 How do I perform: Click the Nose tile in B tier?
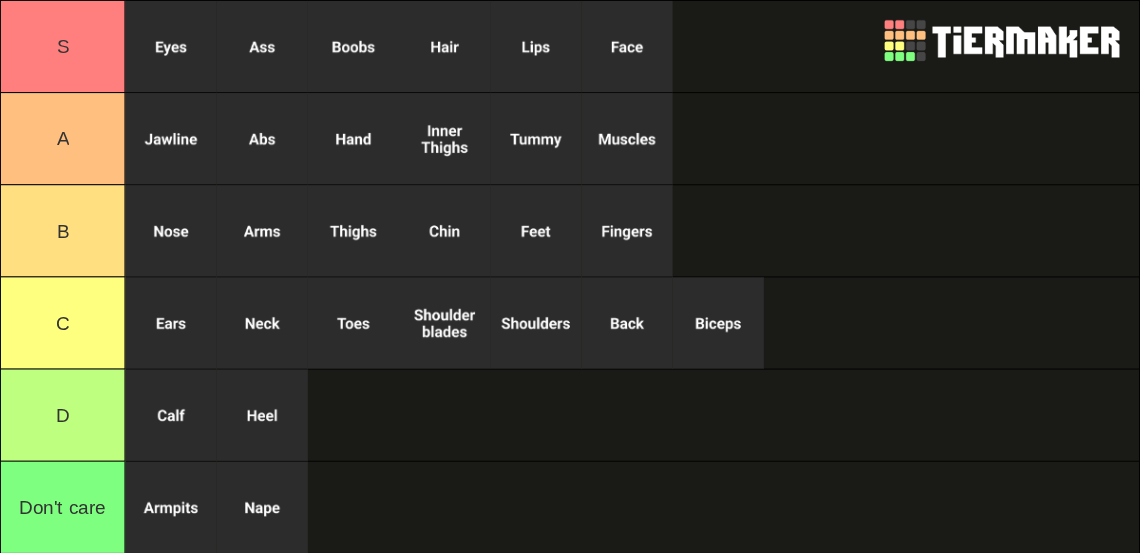click(171, 231)
